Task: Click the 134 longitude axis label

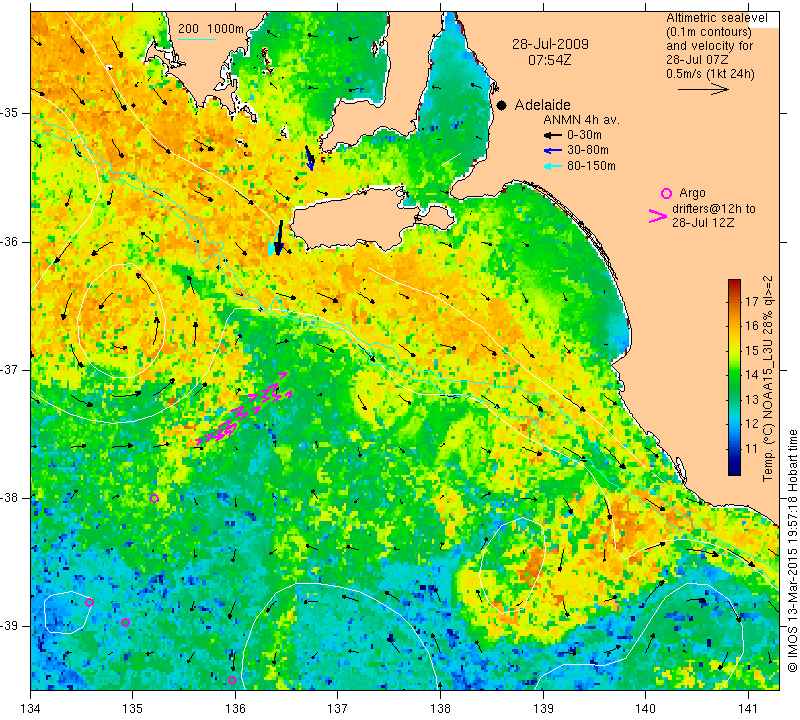Action: coord(31,708)
